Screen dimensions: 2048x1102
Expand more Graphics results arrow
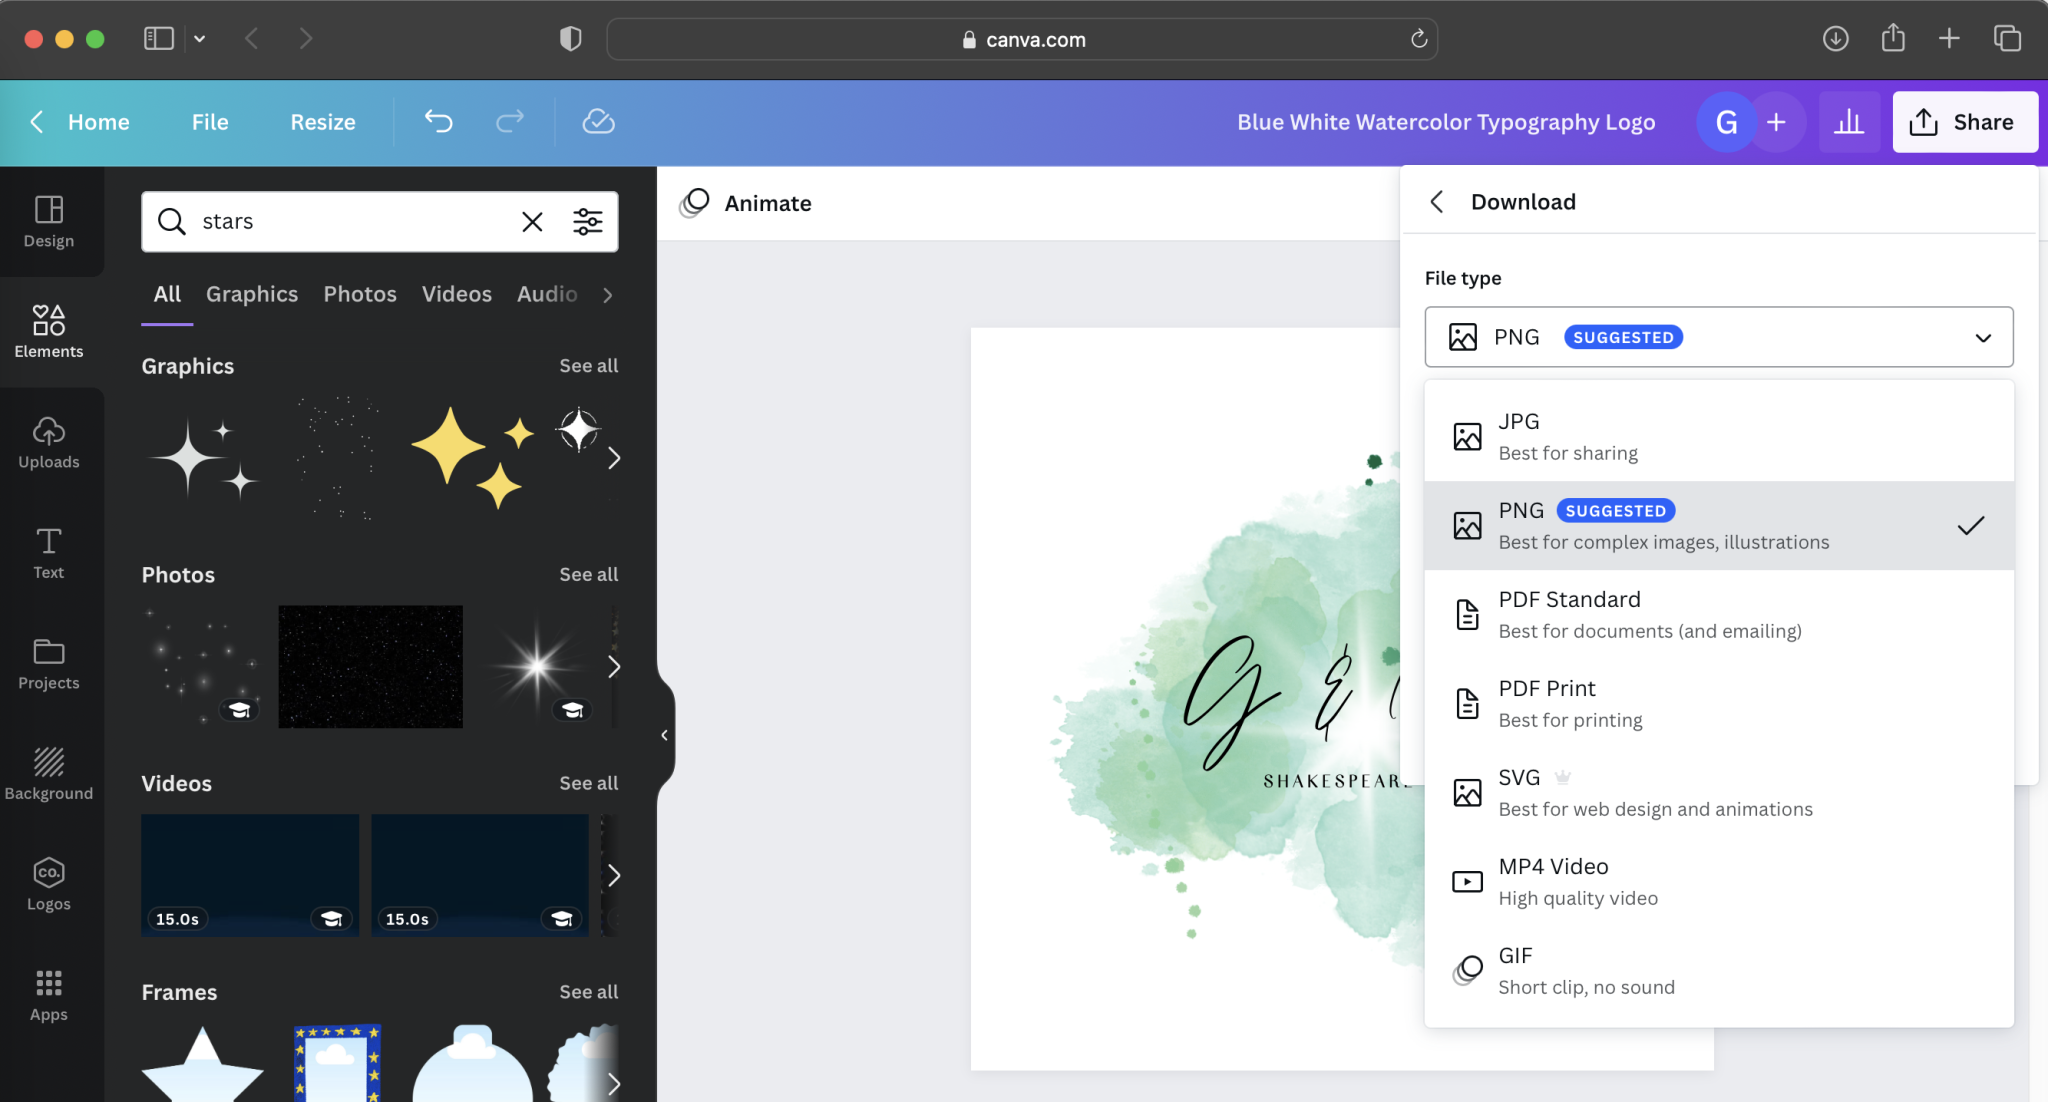tap(613, 458)
